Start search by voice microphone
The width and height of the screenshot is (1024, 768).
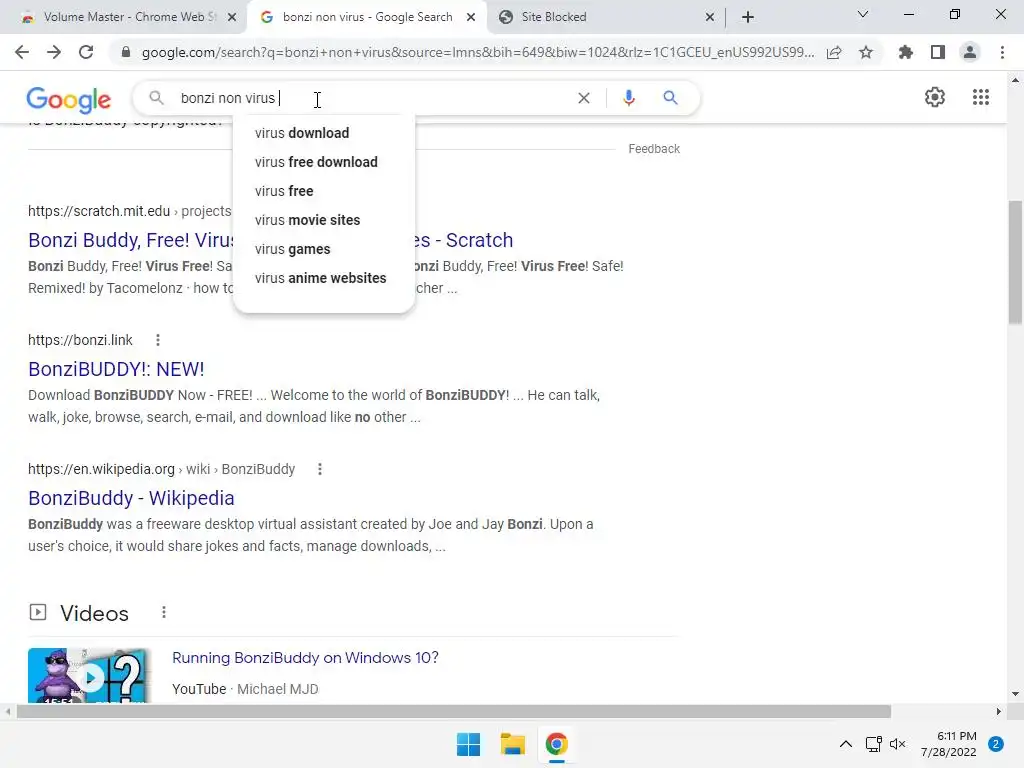click(x=629, y=98)
